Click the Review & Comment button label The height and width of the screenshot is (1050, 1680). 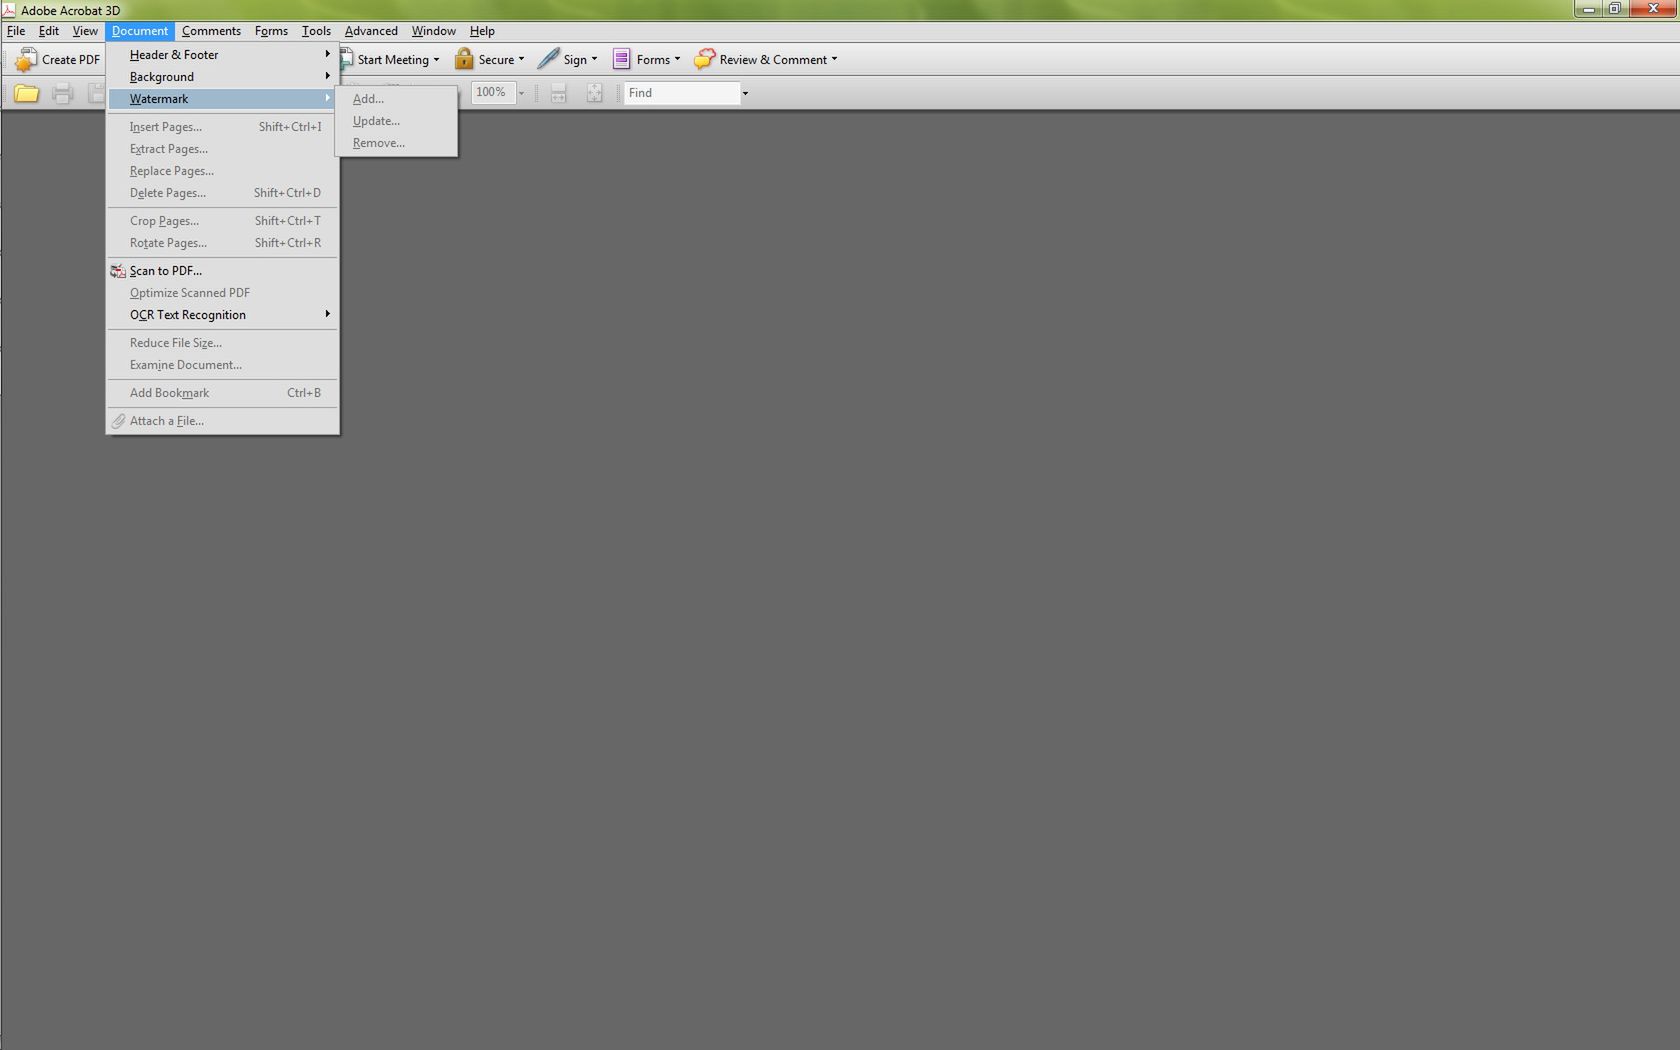(x=773, y=60)
